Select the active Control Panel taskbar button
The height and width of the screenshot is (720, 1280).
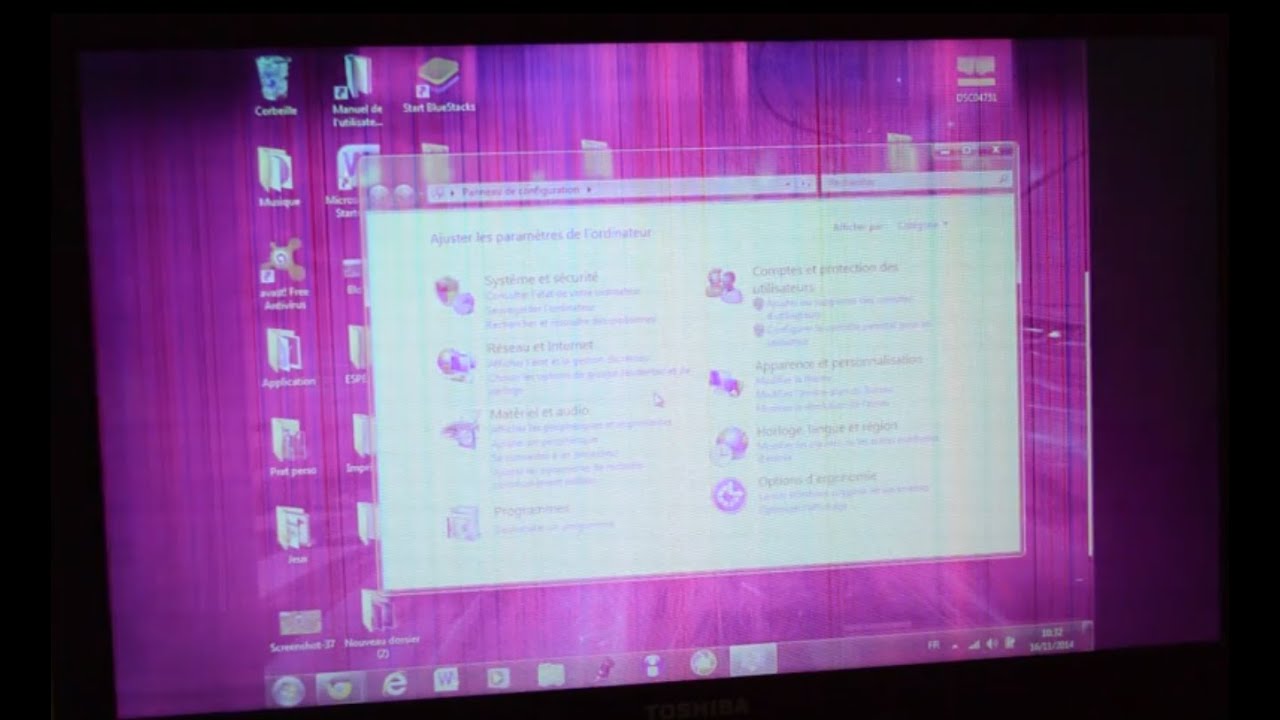tap(753, 660)
